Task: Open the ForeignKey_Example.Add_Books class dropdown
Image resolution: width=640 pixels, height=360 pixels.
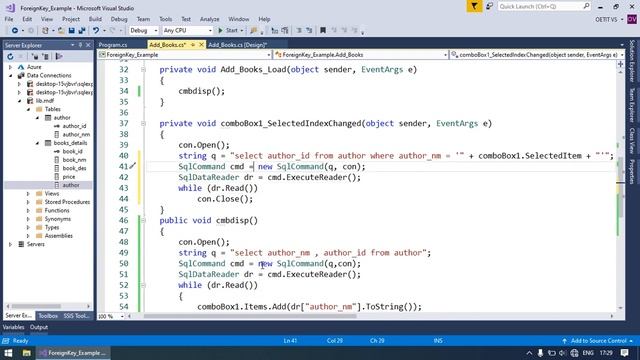Action: coord(361,55)
